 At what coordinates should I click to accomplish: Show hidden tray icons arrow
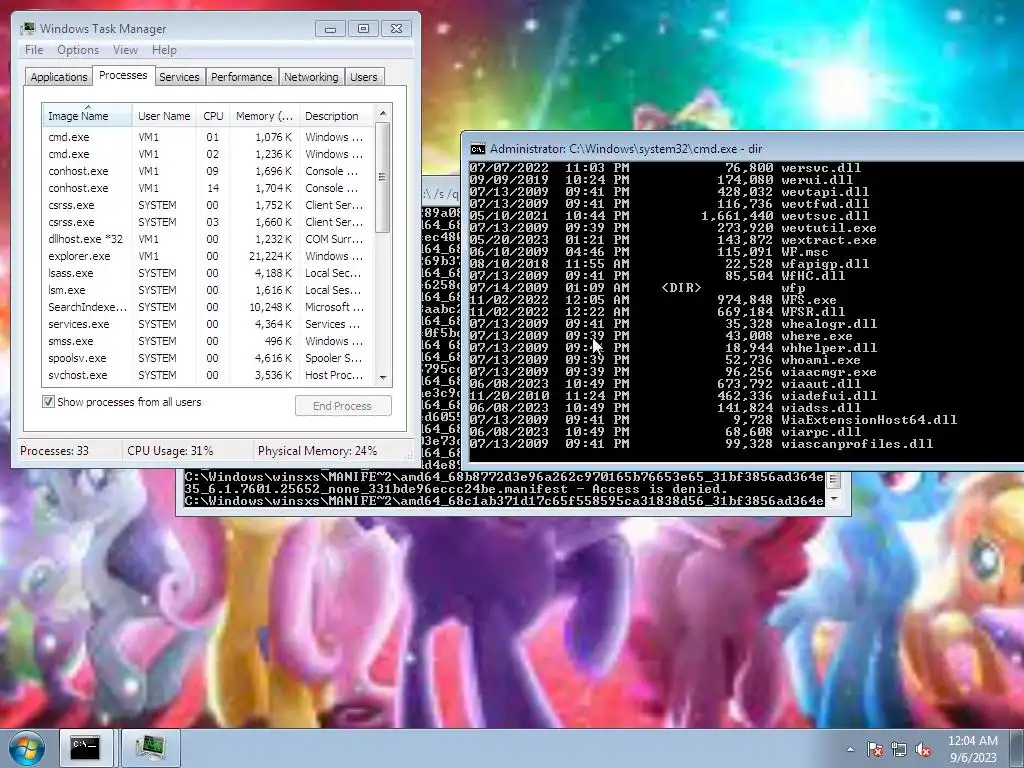(x=850, y=749)
